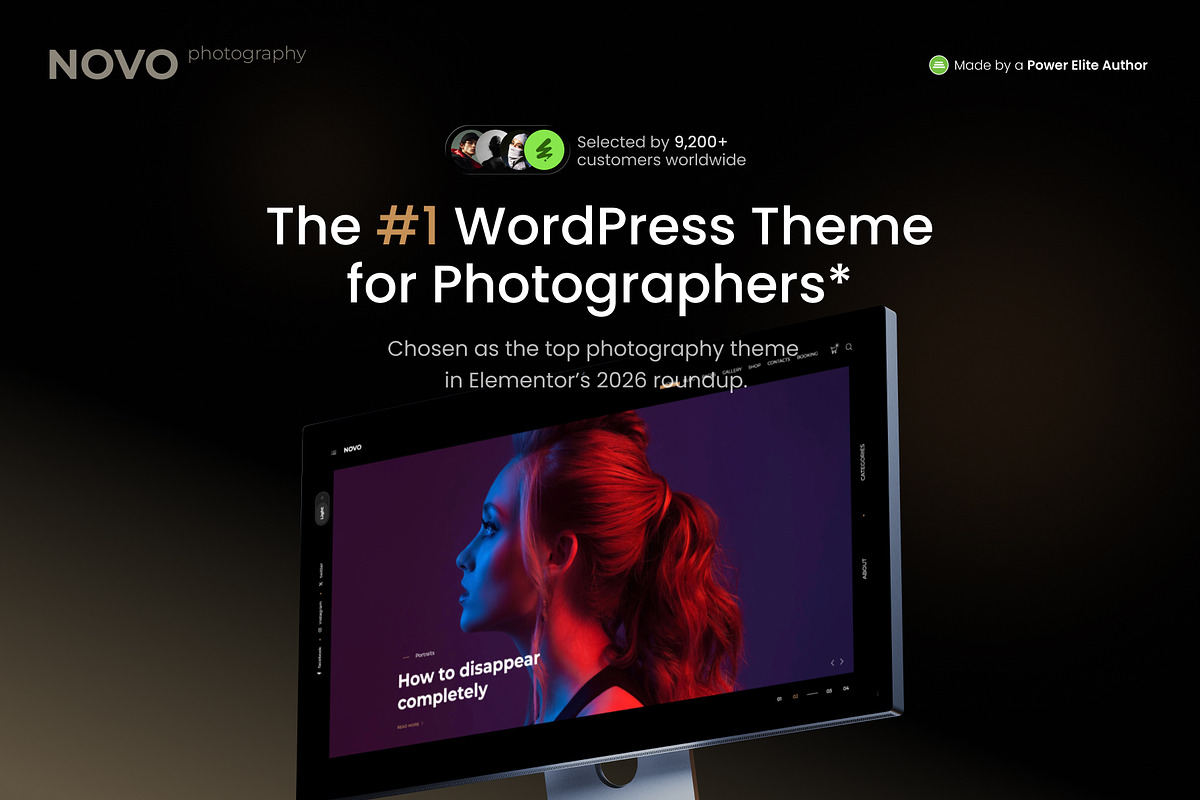Open the Instagram social link
The image size is (1200, 800).
[320, 616]
